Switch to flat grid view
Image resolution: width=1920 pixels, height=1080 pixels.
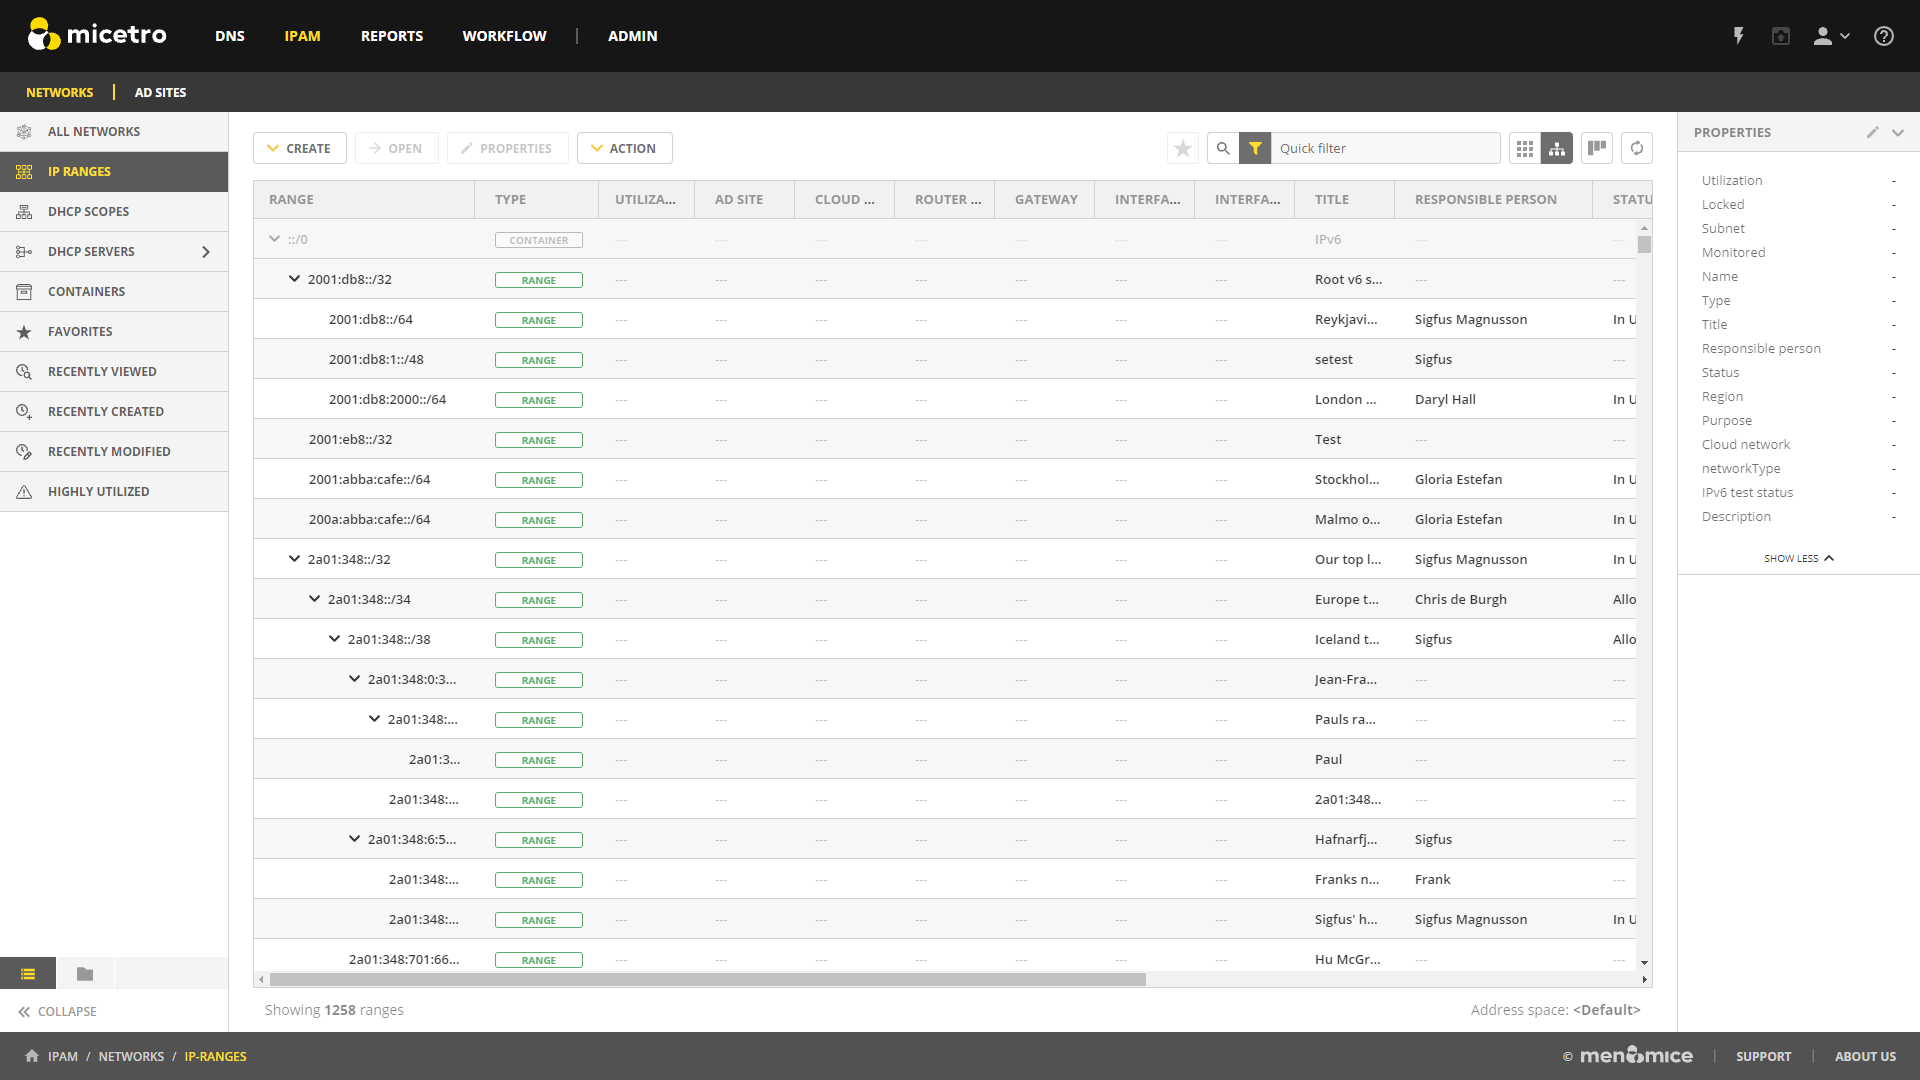coord(1525,148)
